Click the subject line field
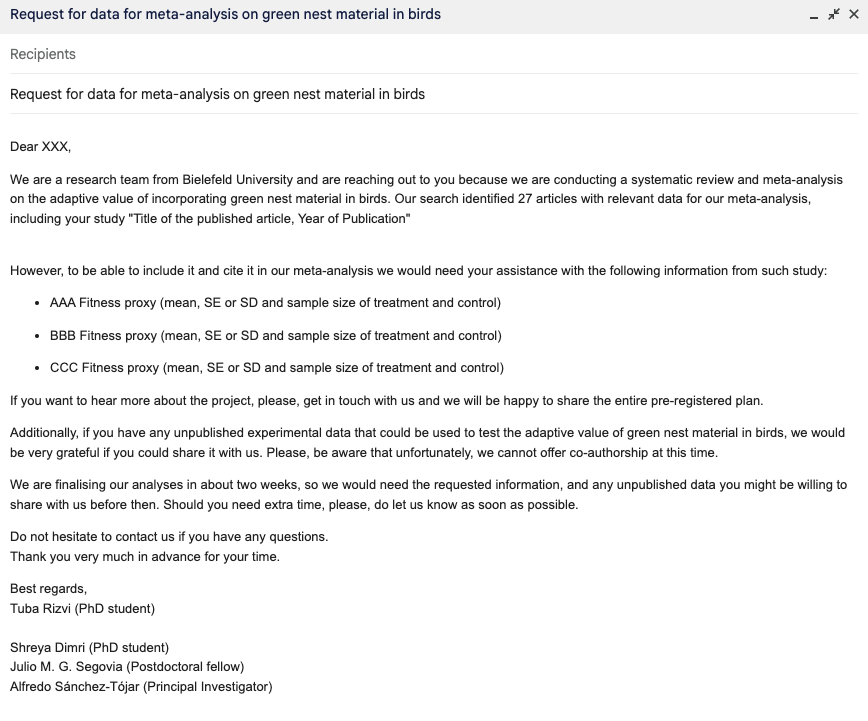 point(217,94)
